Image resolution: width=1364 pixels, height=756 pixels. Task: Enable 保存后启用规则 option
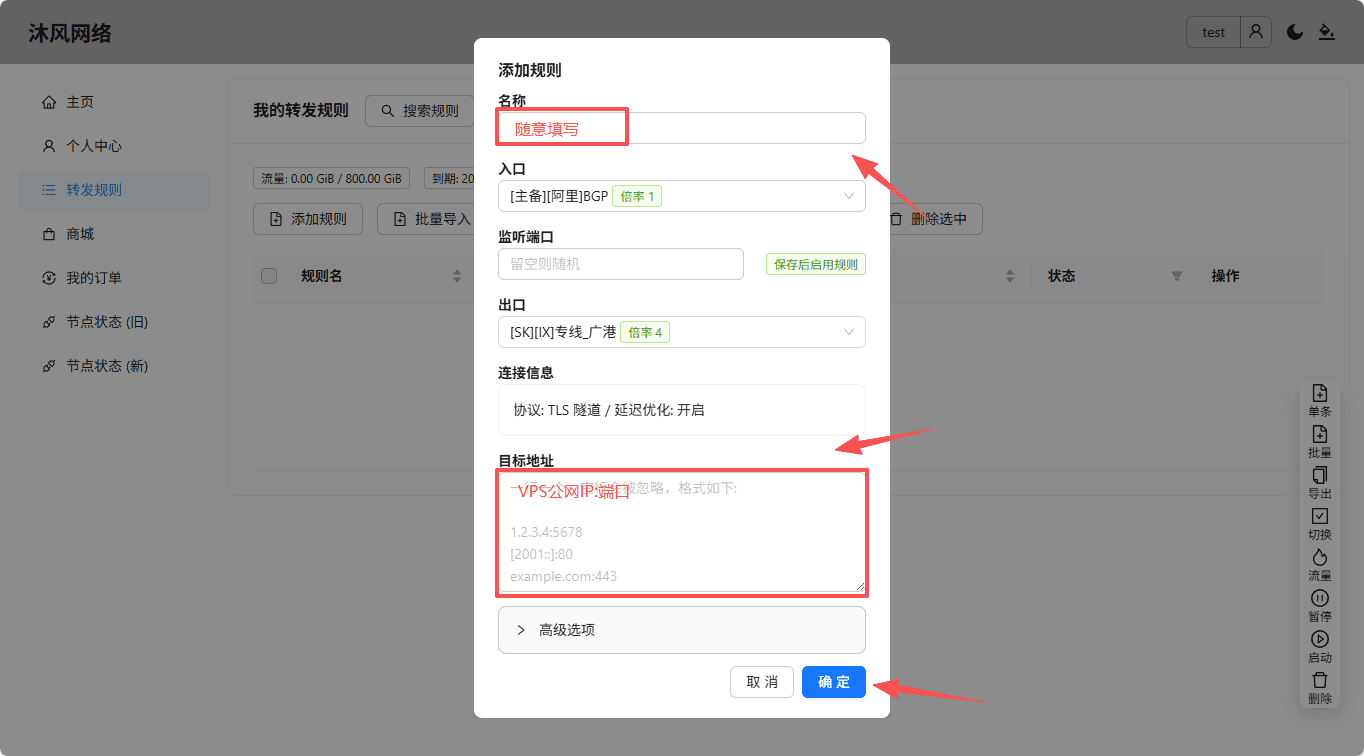tap(815, 264)
